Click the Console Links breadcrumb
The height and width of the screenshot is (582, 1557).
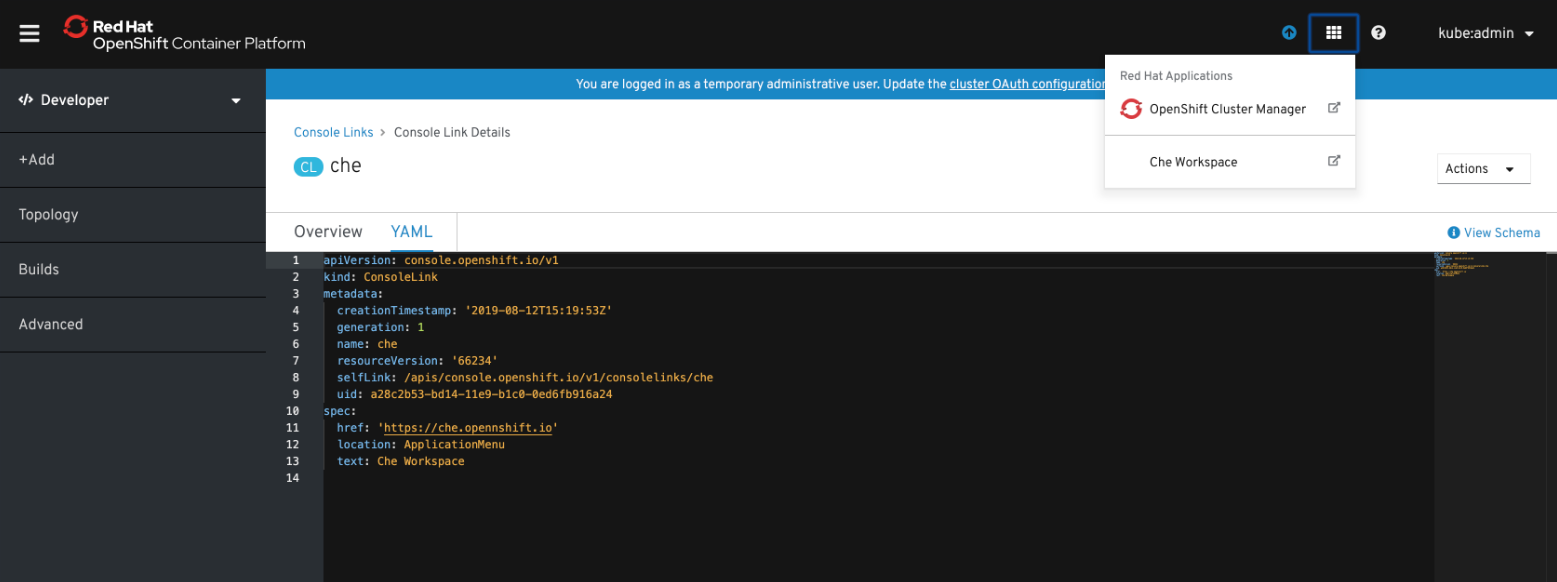[x=333, y=132]
